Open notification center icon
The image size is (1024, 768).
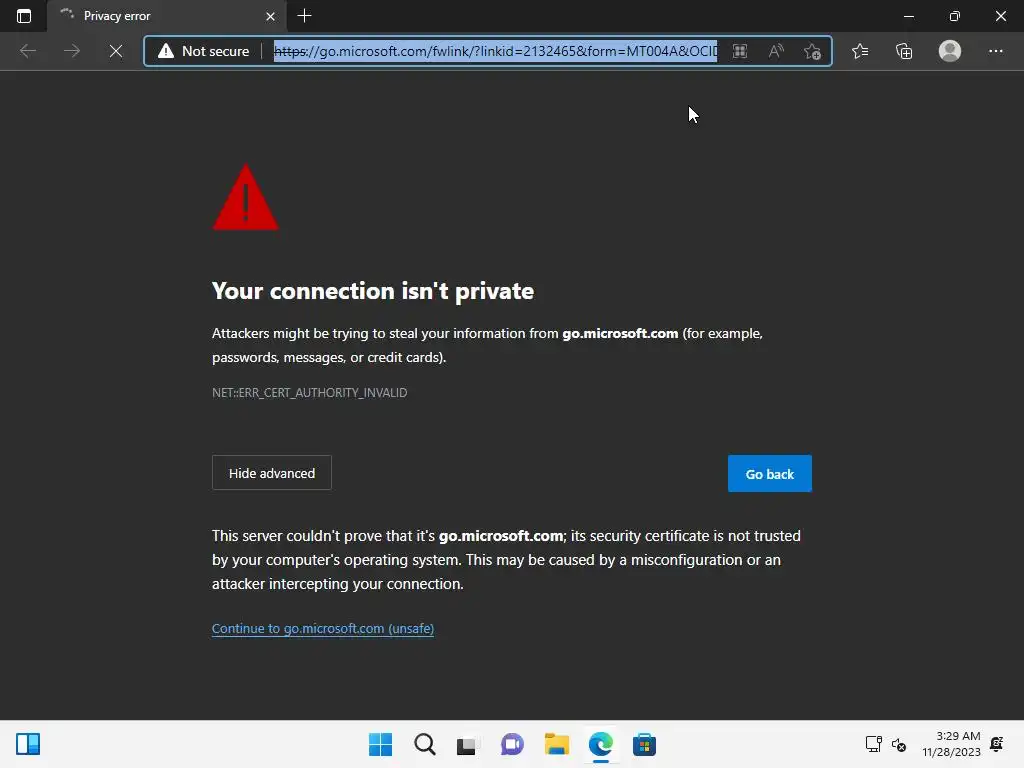pyautogui.click(x=997, y=744)
